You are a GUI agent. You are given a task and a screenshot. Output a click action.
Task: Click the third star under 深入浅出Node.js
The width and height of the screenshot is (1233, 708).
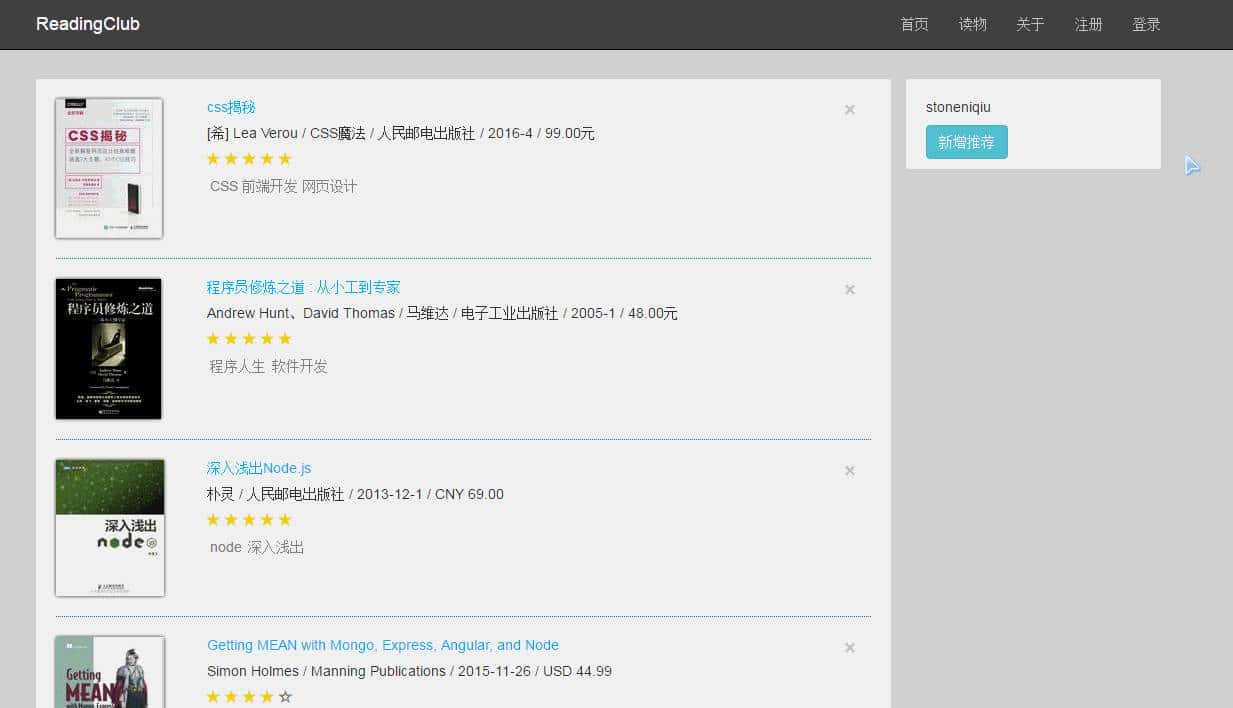248,519
